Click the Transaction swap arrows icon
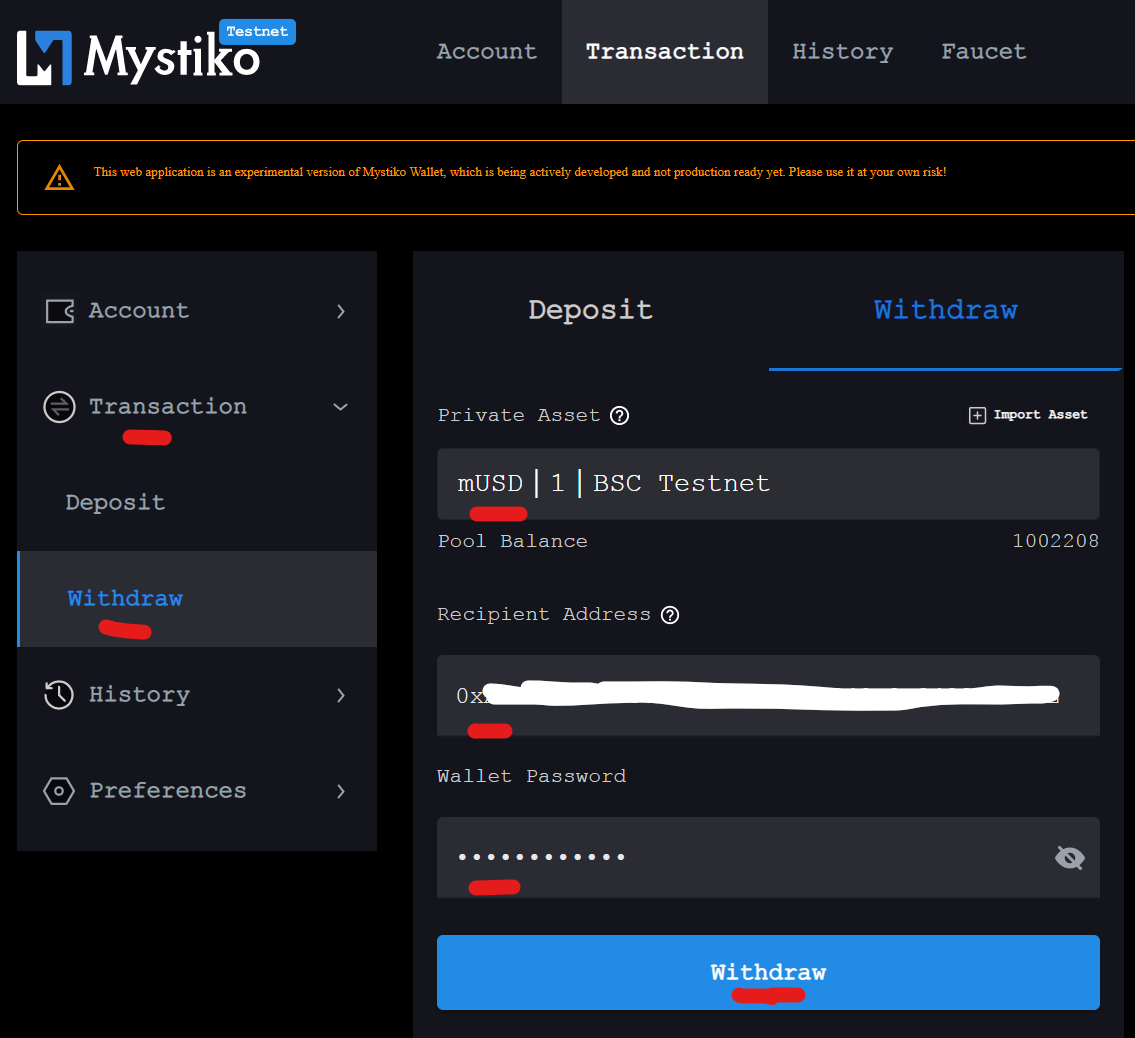 (59, 407)
